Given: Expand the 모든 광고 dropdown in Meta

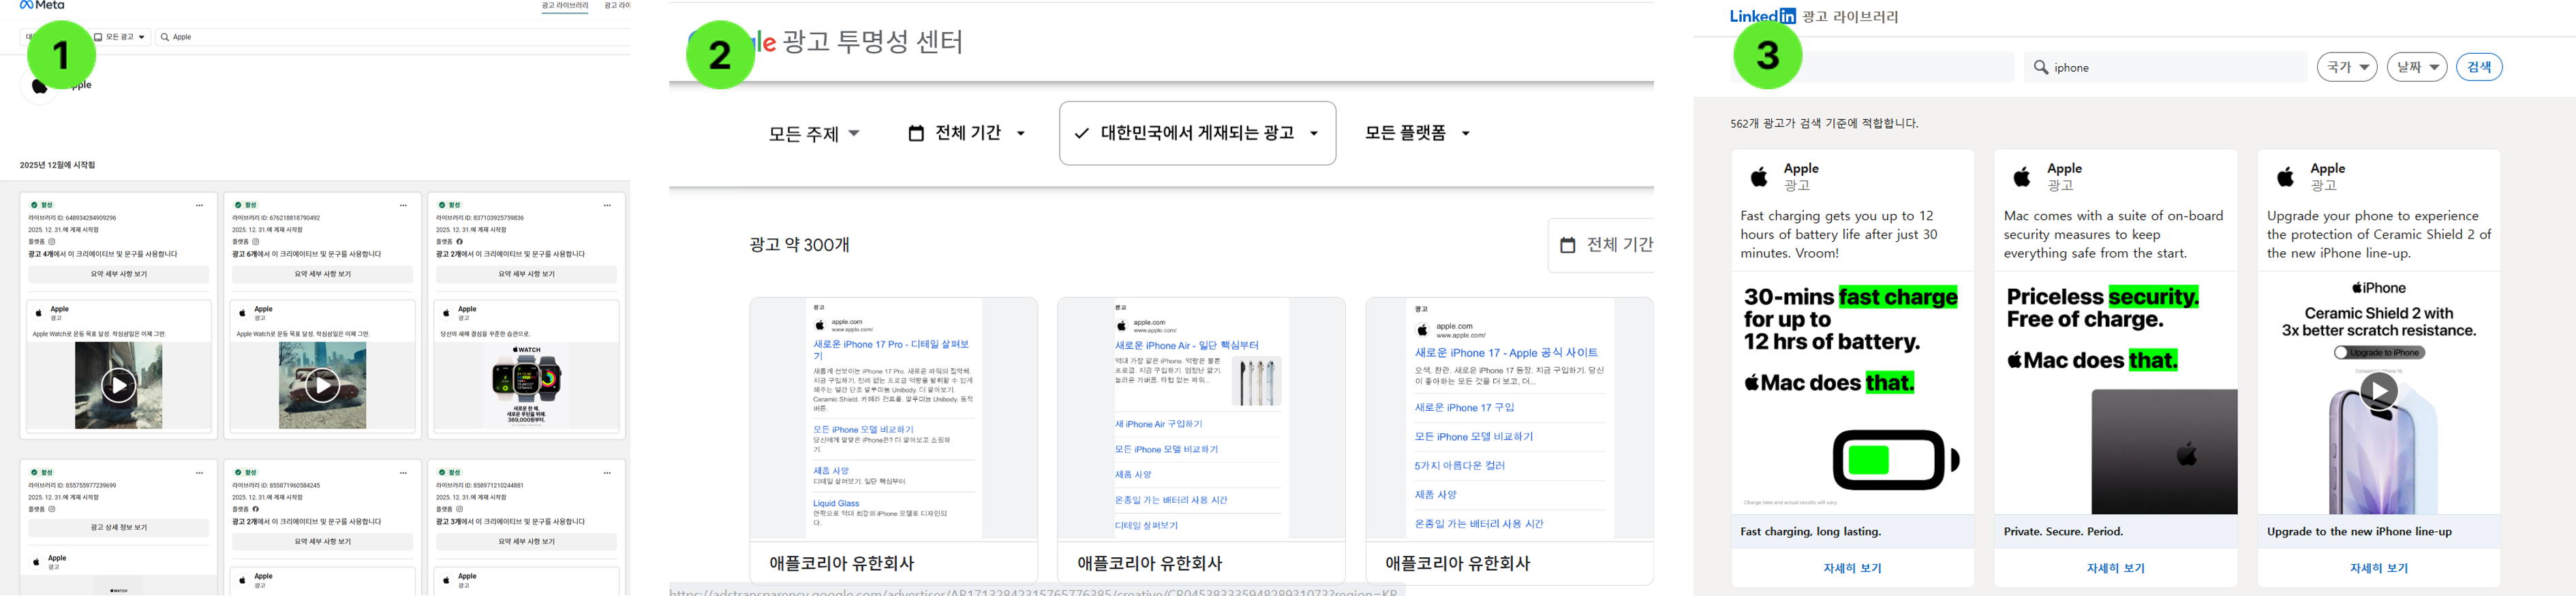Looking at the screenshot, I should 121,37.
